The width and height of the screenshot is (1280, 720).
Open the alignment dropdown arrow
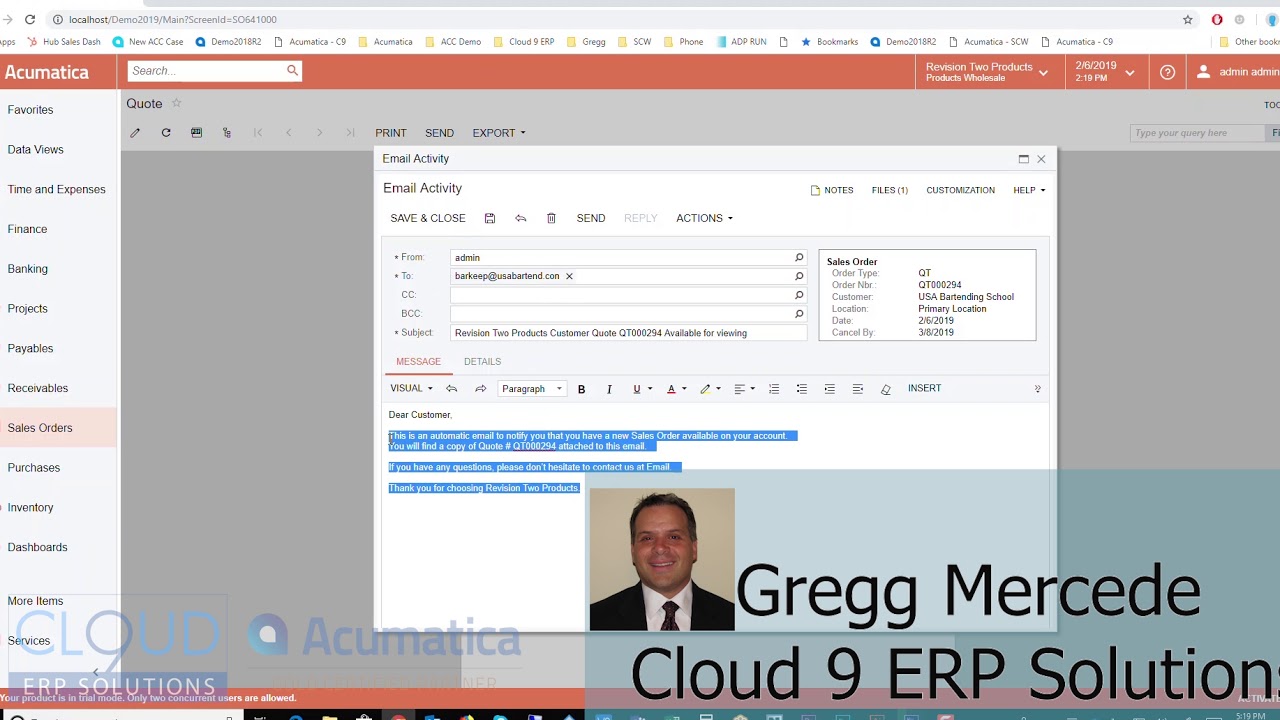(752, 389)
